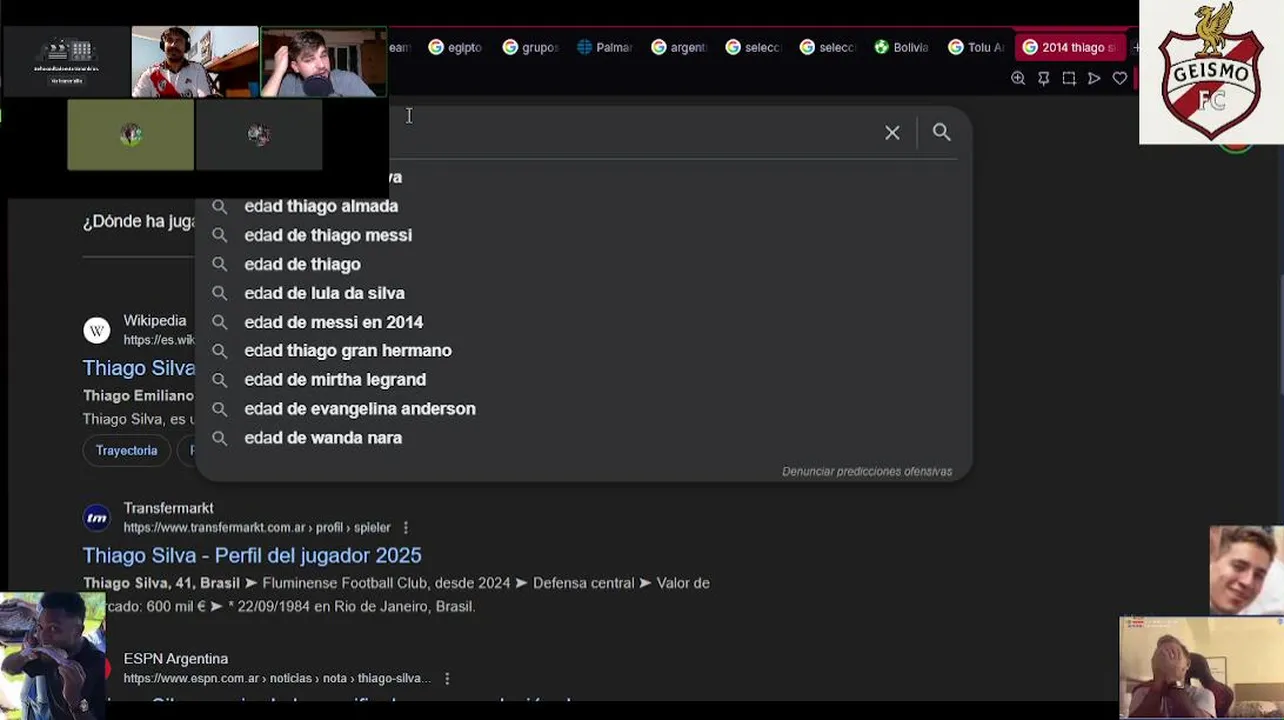Select the highlighted participant wearing headphones
The image size is (1284, 720).
point(323,61)
